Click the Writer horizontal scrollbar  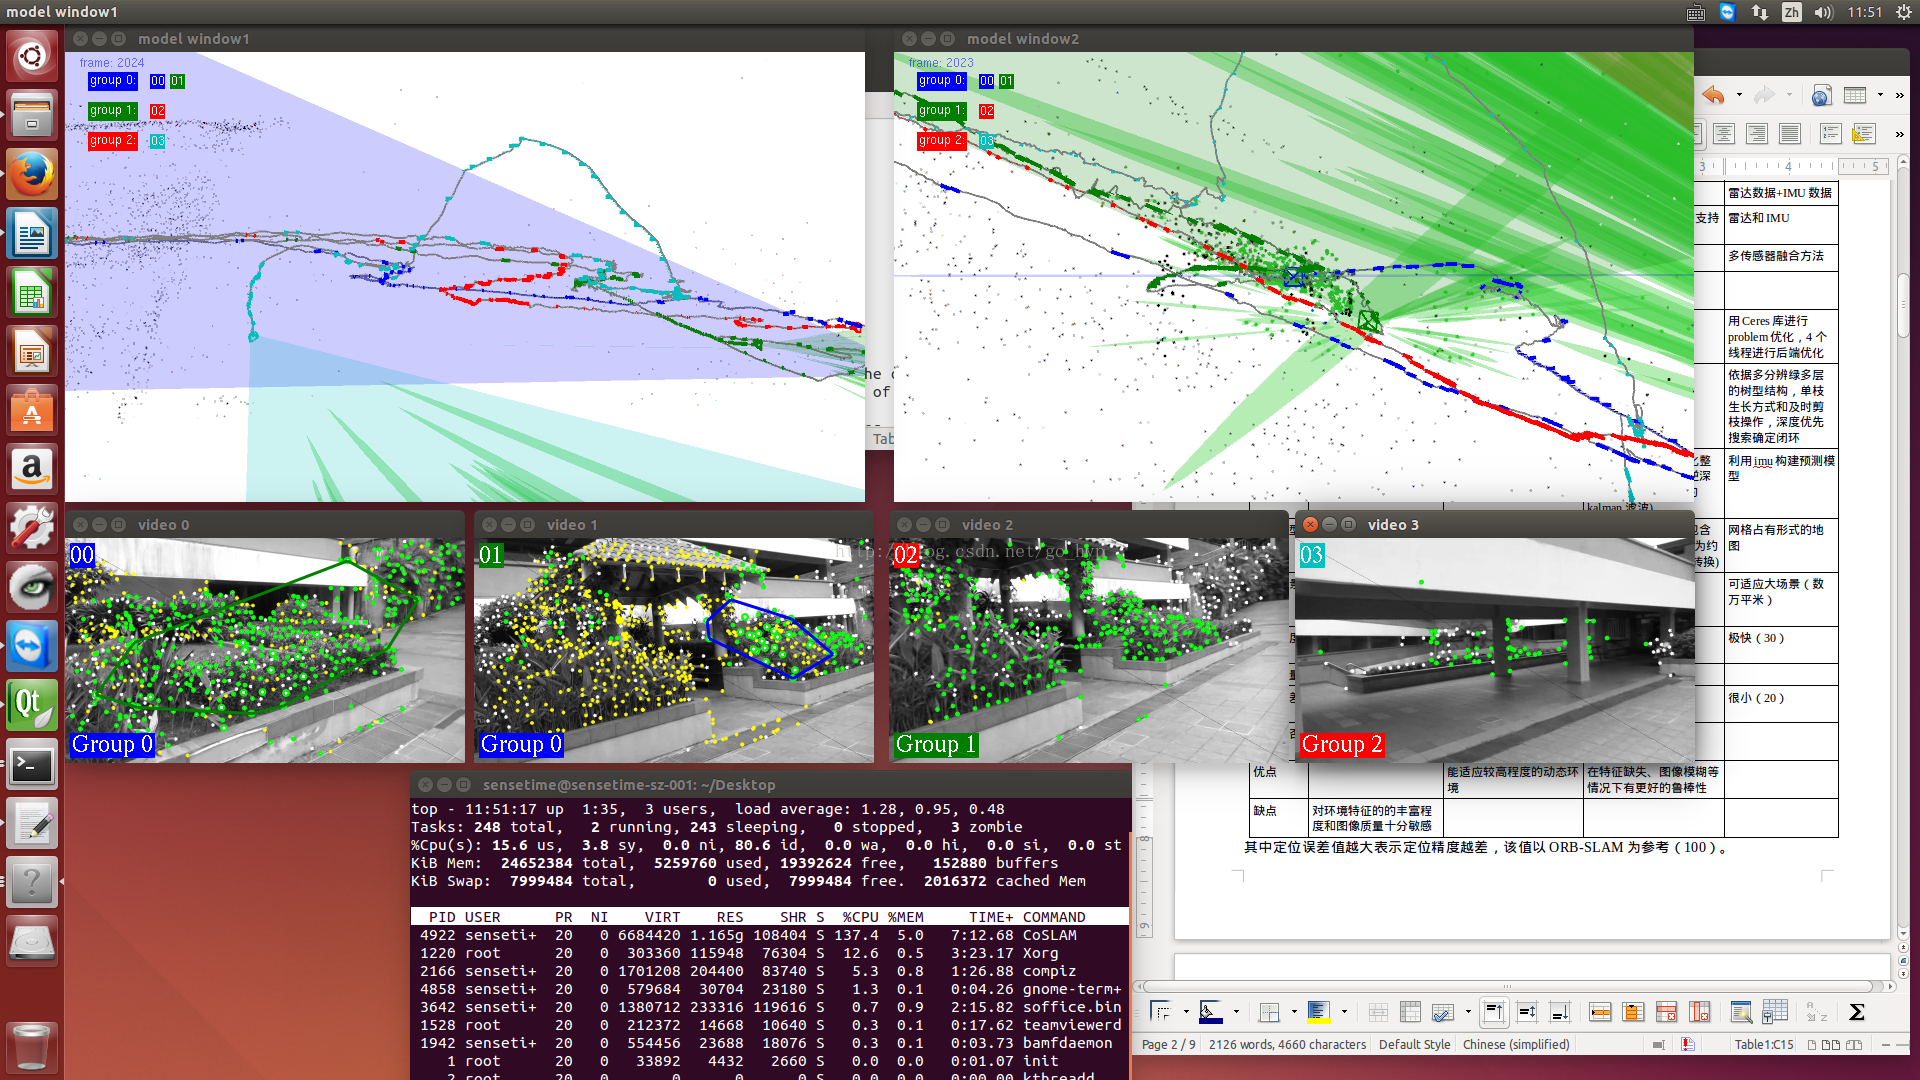(1516, 986)
